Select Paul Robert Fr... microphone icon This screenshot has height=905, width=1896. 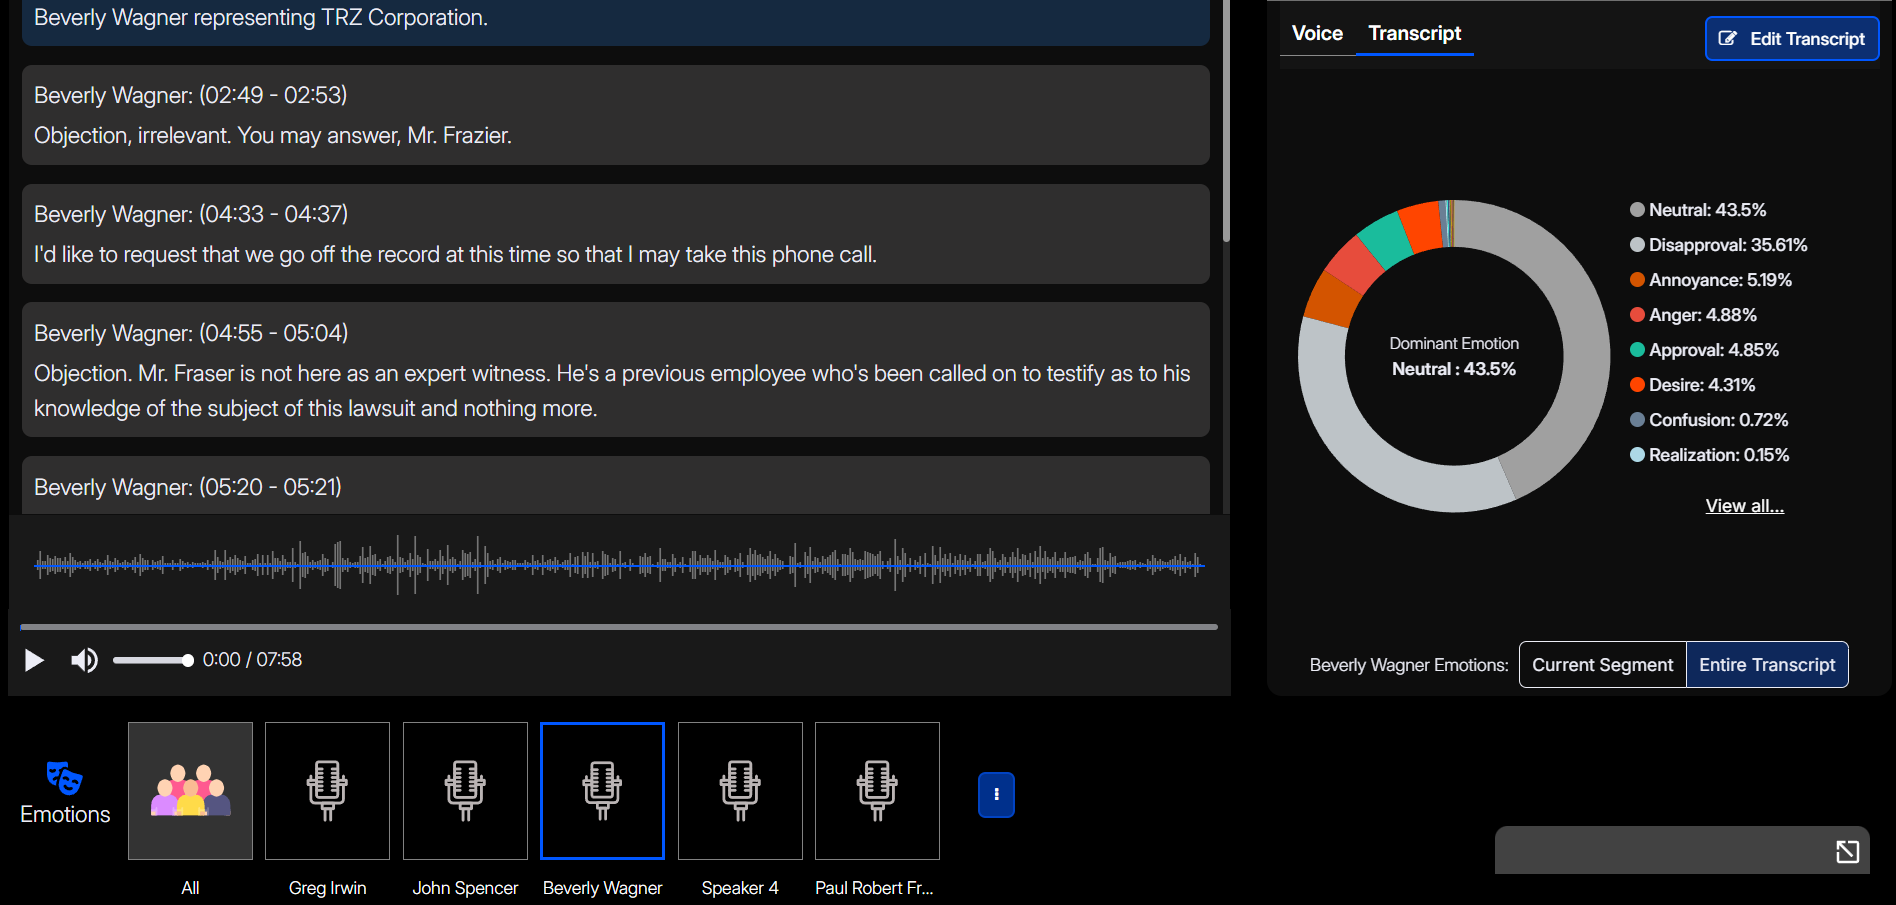[x=877, y=790]
